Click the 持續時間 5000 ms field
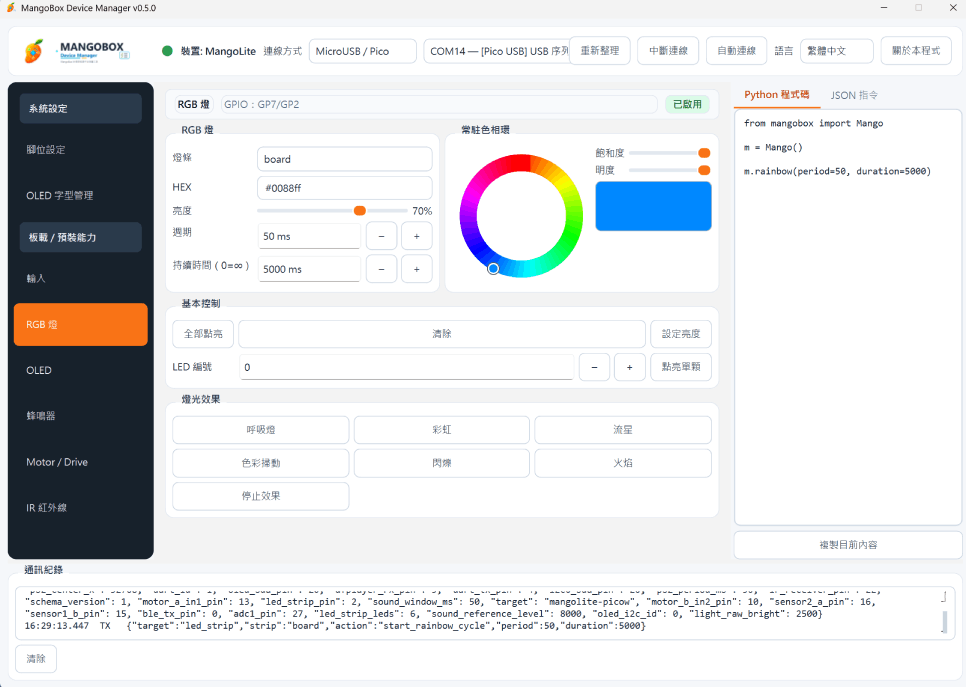966x687 pixels. (309, 269)
